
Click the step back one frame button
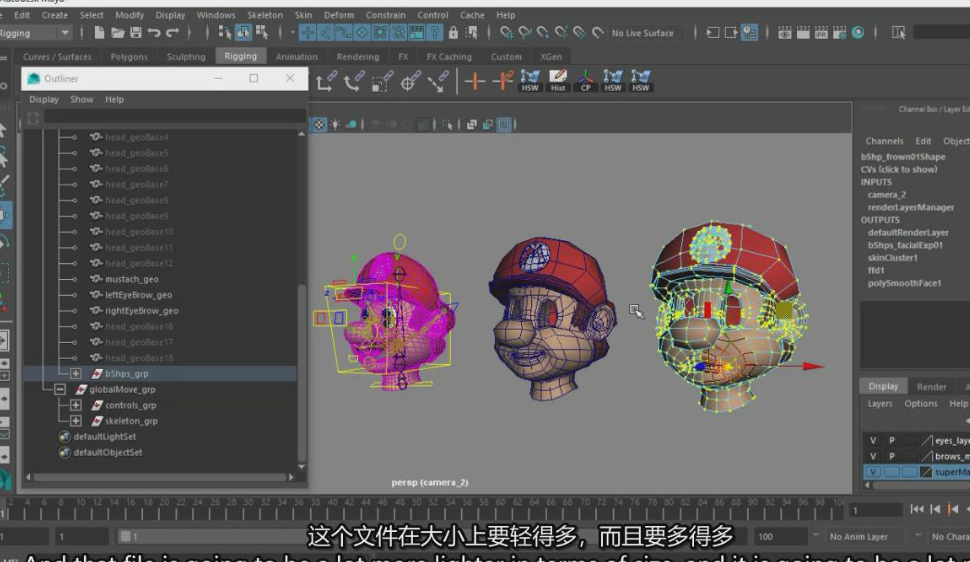coord(935,509)
